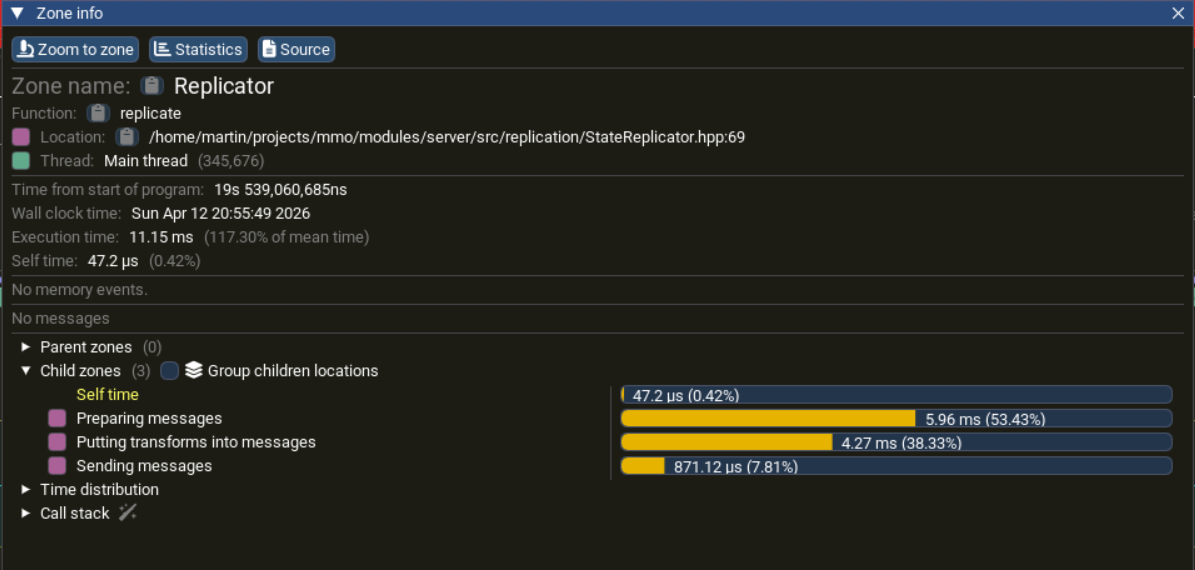Select the Preparing messages child zone

tap(149, 418)
